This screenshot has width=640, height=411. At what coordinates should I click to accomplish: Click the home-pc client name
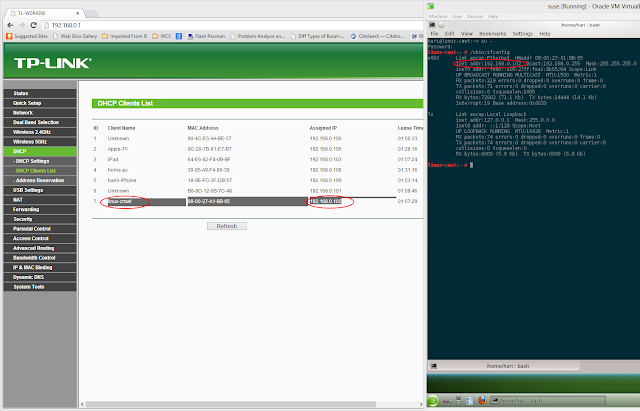pyautogui.click(x=118, y=170)
